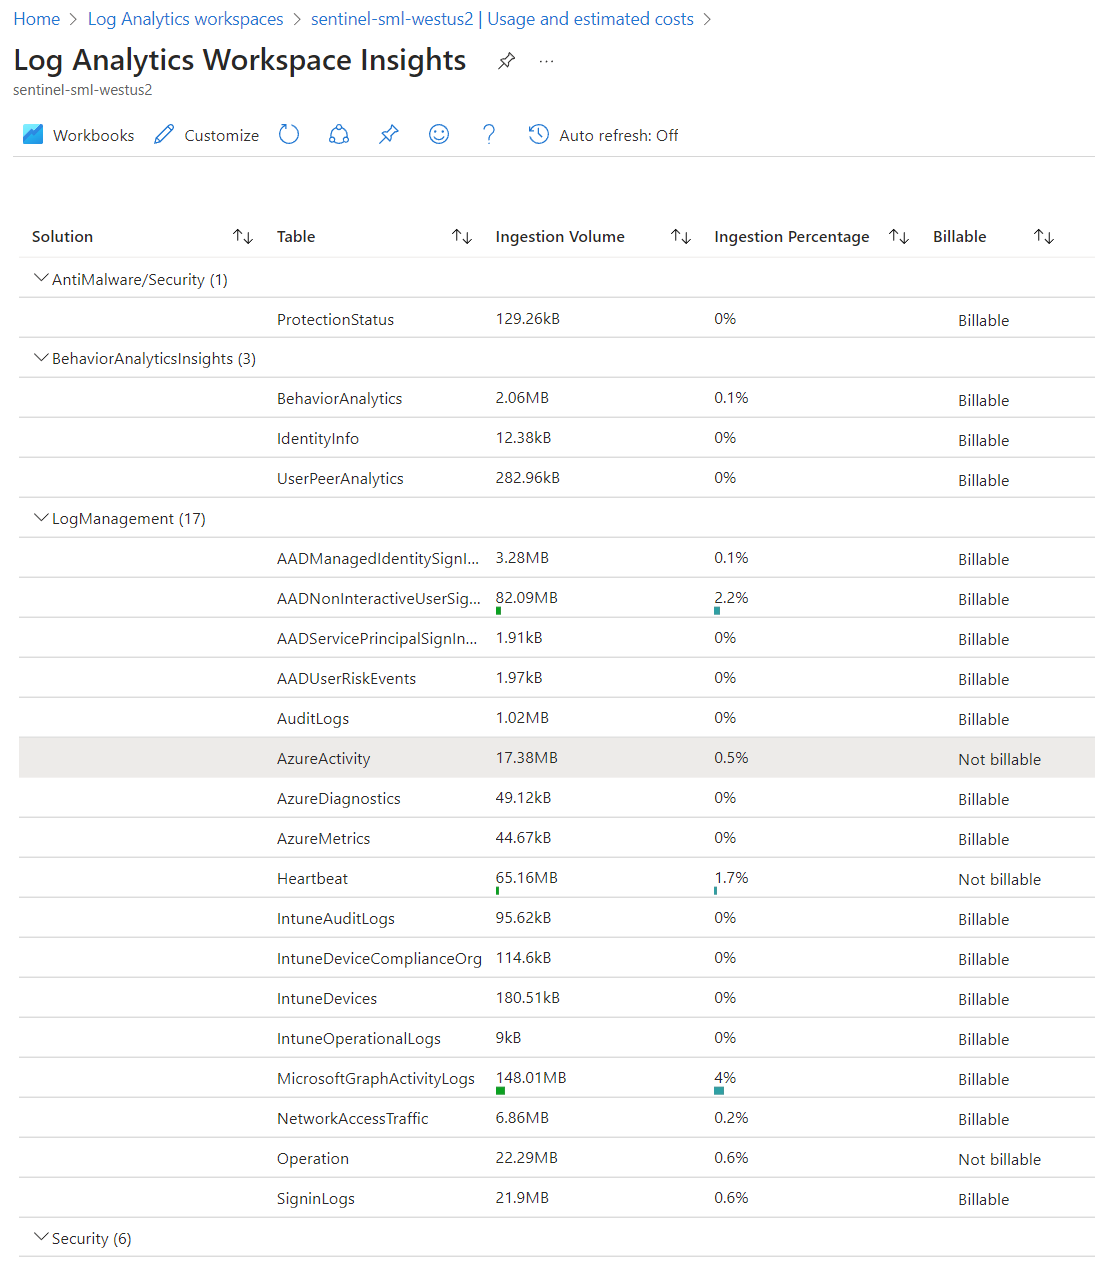Click the 2.2% ingestion percentage value
Viewport: 1095px width, 1265px height.
click(731, 598)
